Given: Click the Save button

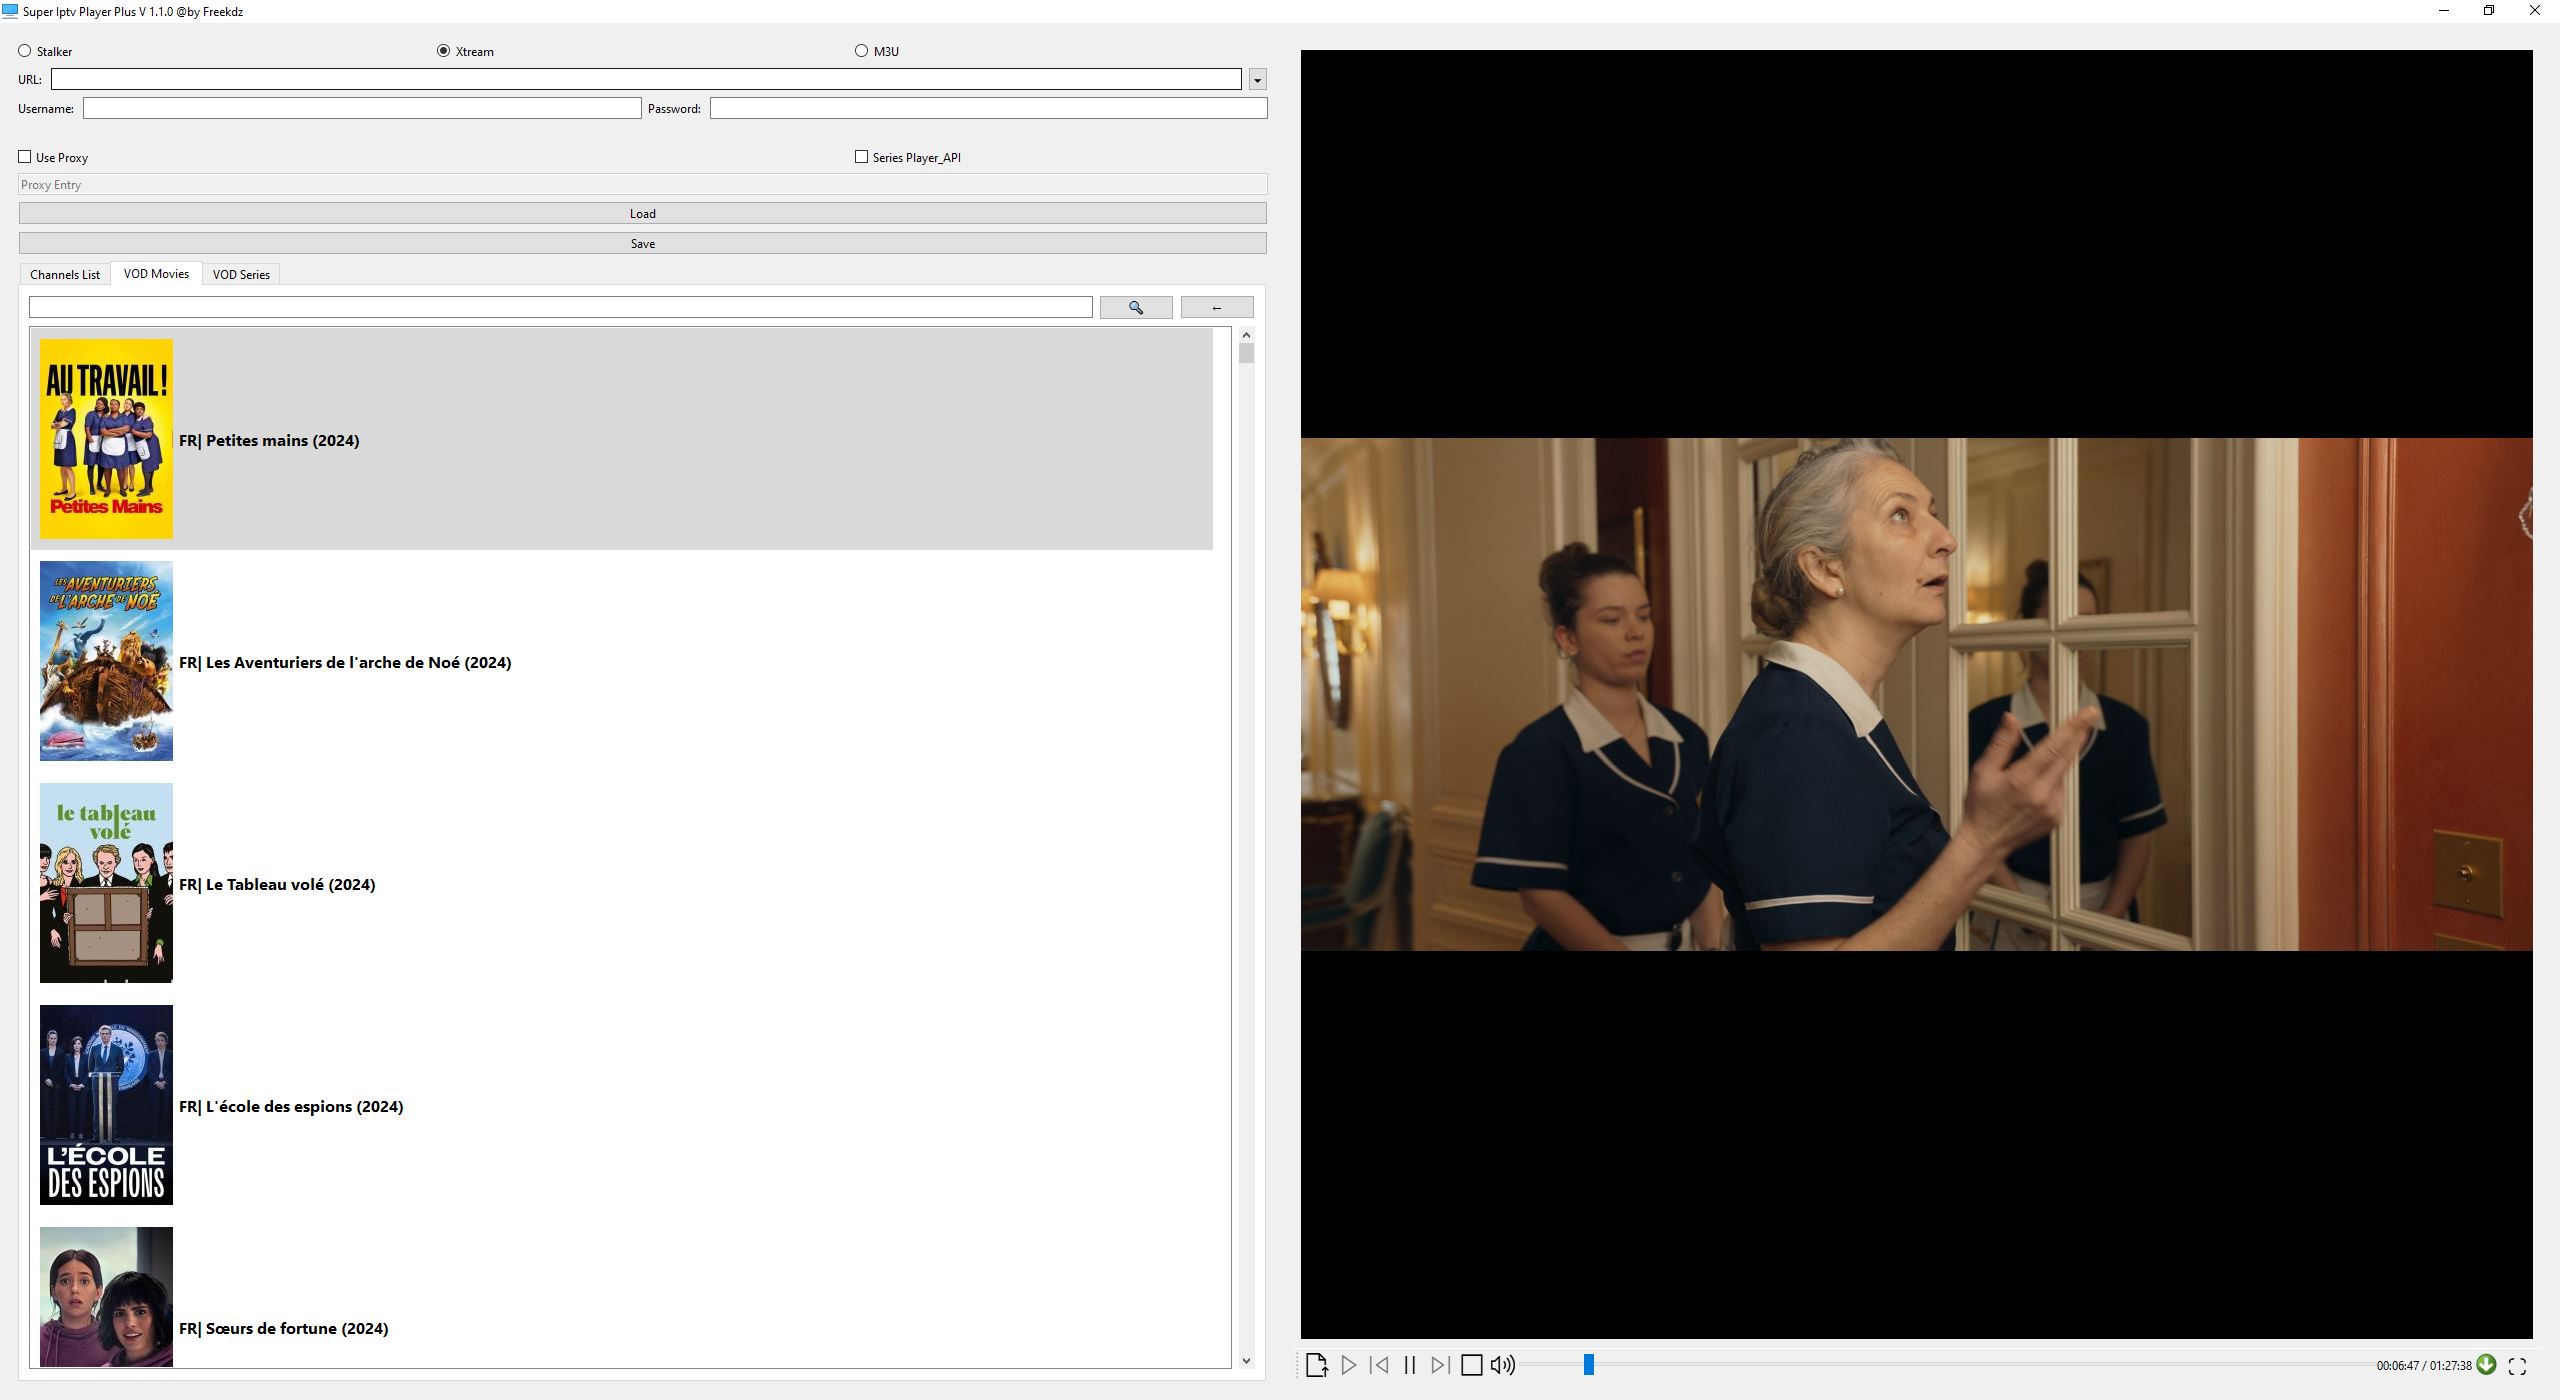Looking at the screenshot, I should [643, 243].
